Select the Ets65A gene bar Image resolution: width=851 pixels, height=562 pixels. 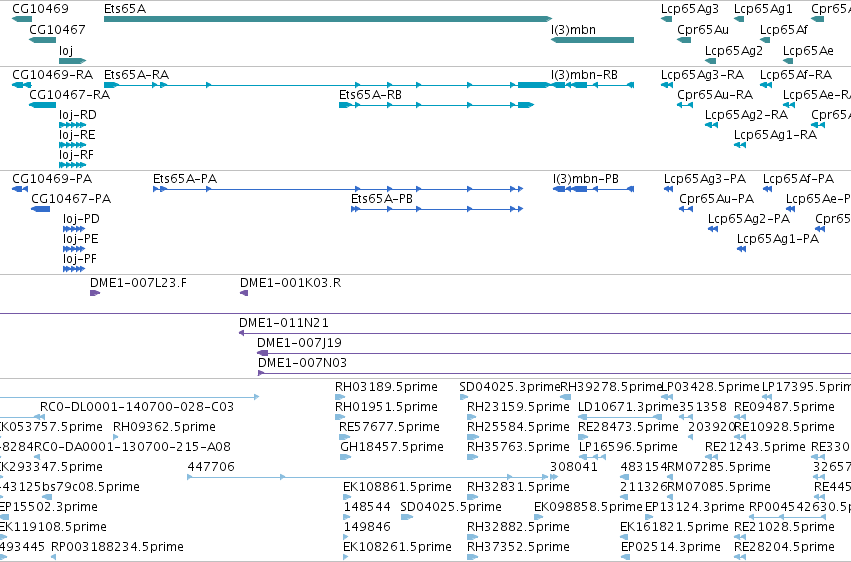tap(328, 19)
